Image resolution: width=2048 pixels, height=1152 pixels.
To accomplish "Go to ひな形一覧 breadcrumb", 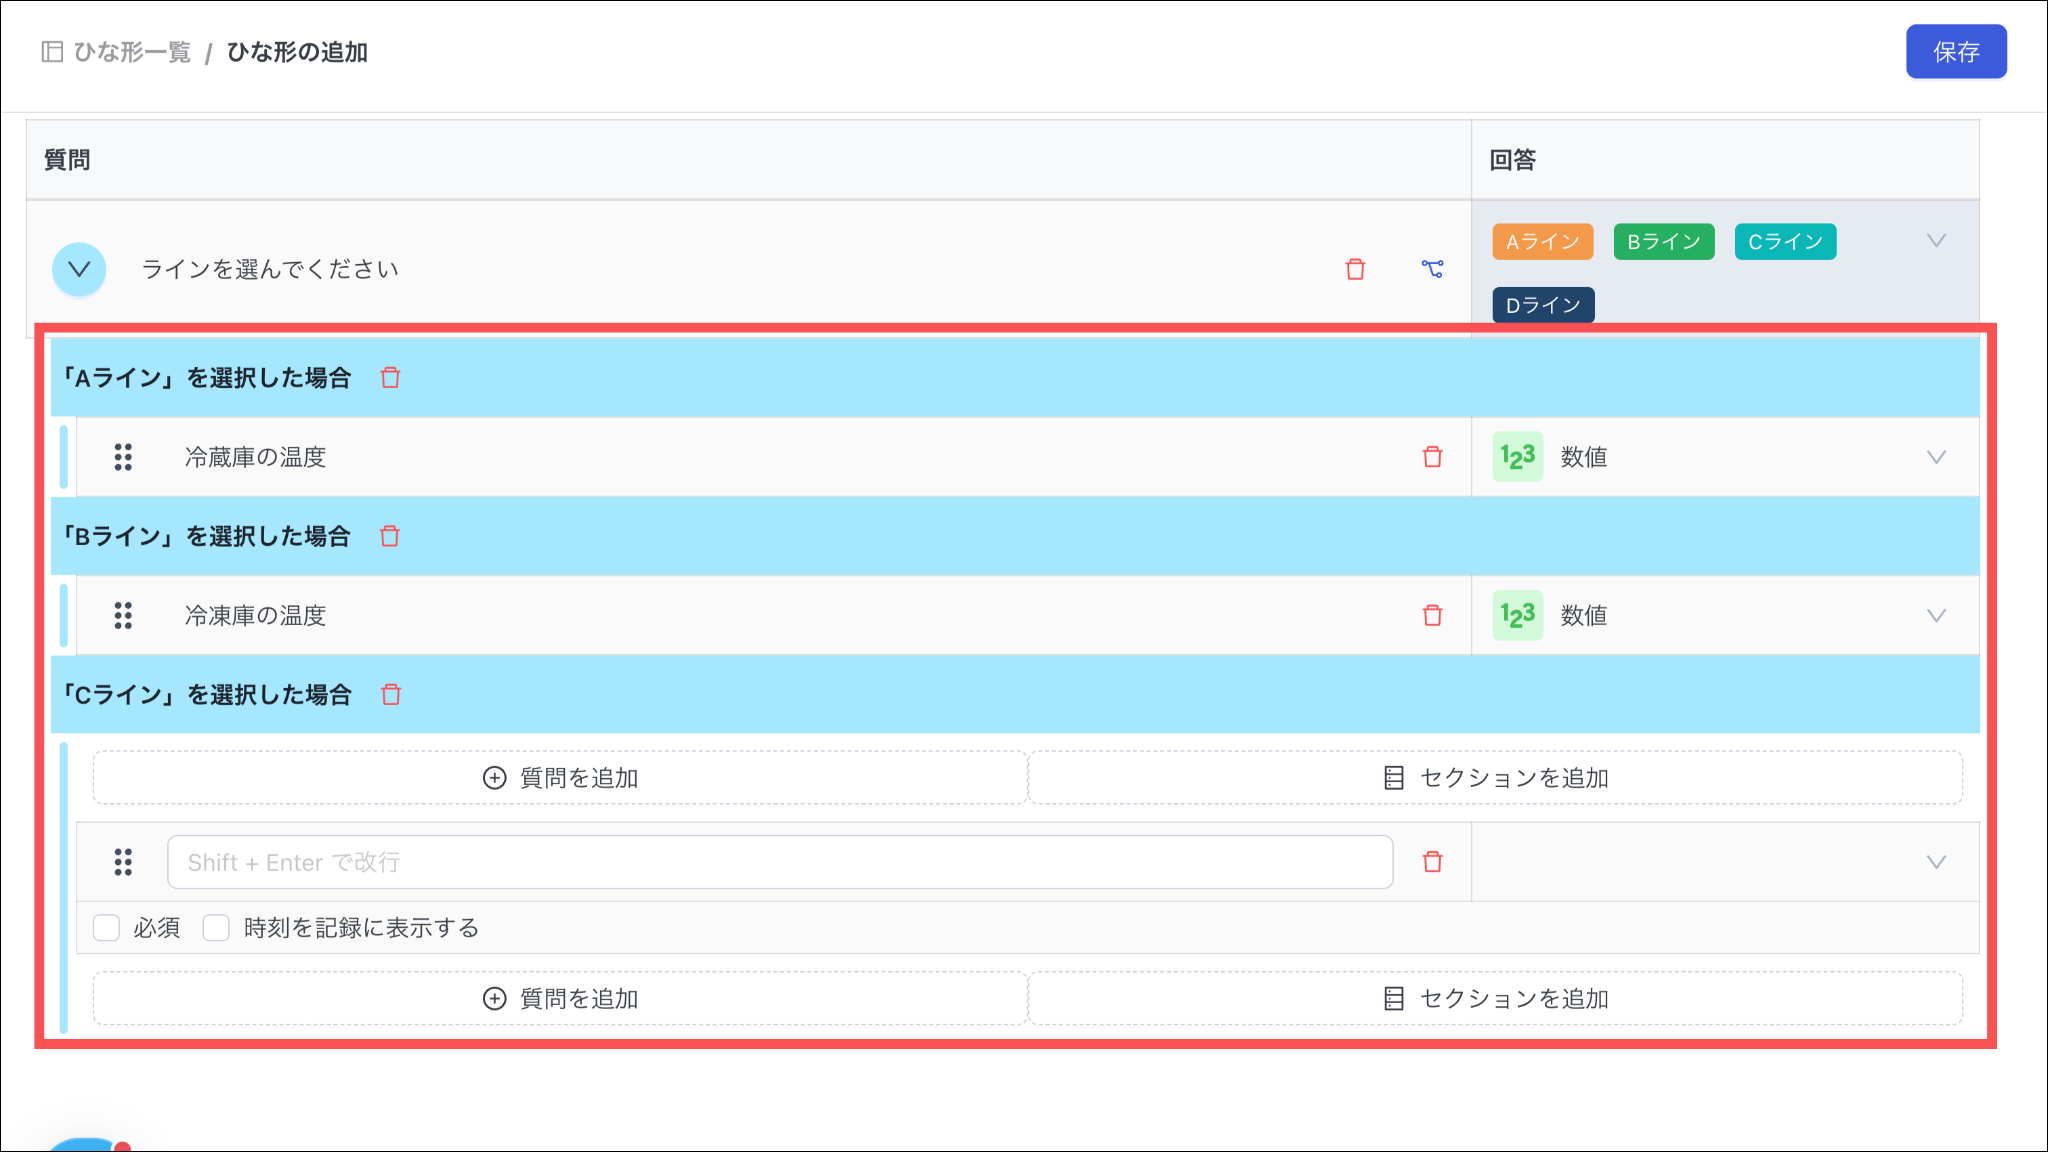I will point(131,52).
